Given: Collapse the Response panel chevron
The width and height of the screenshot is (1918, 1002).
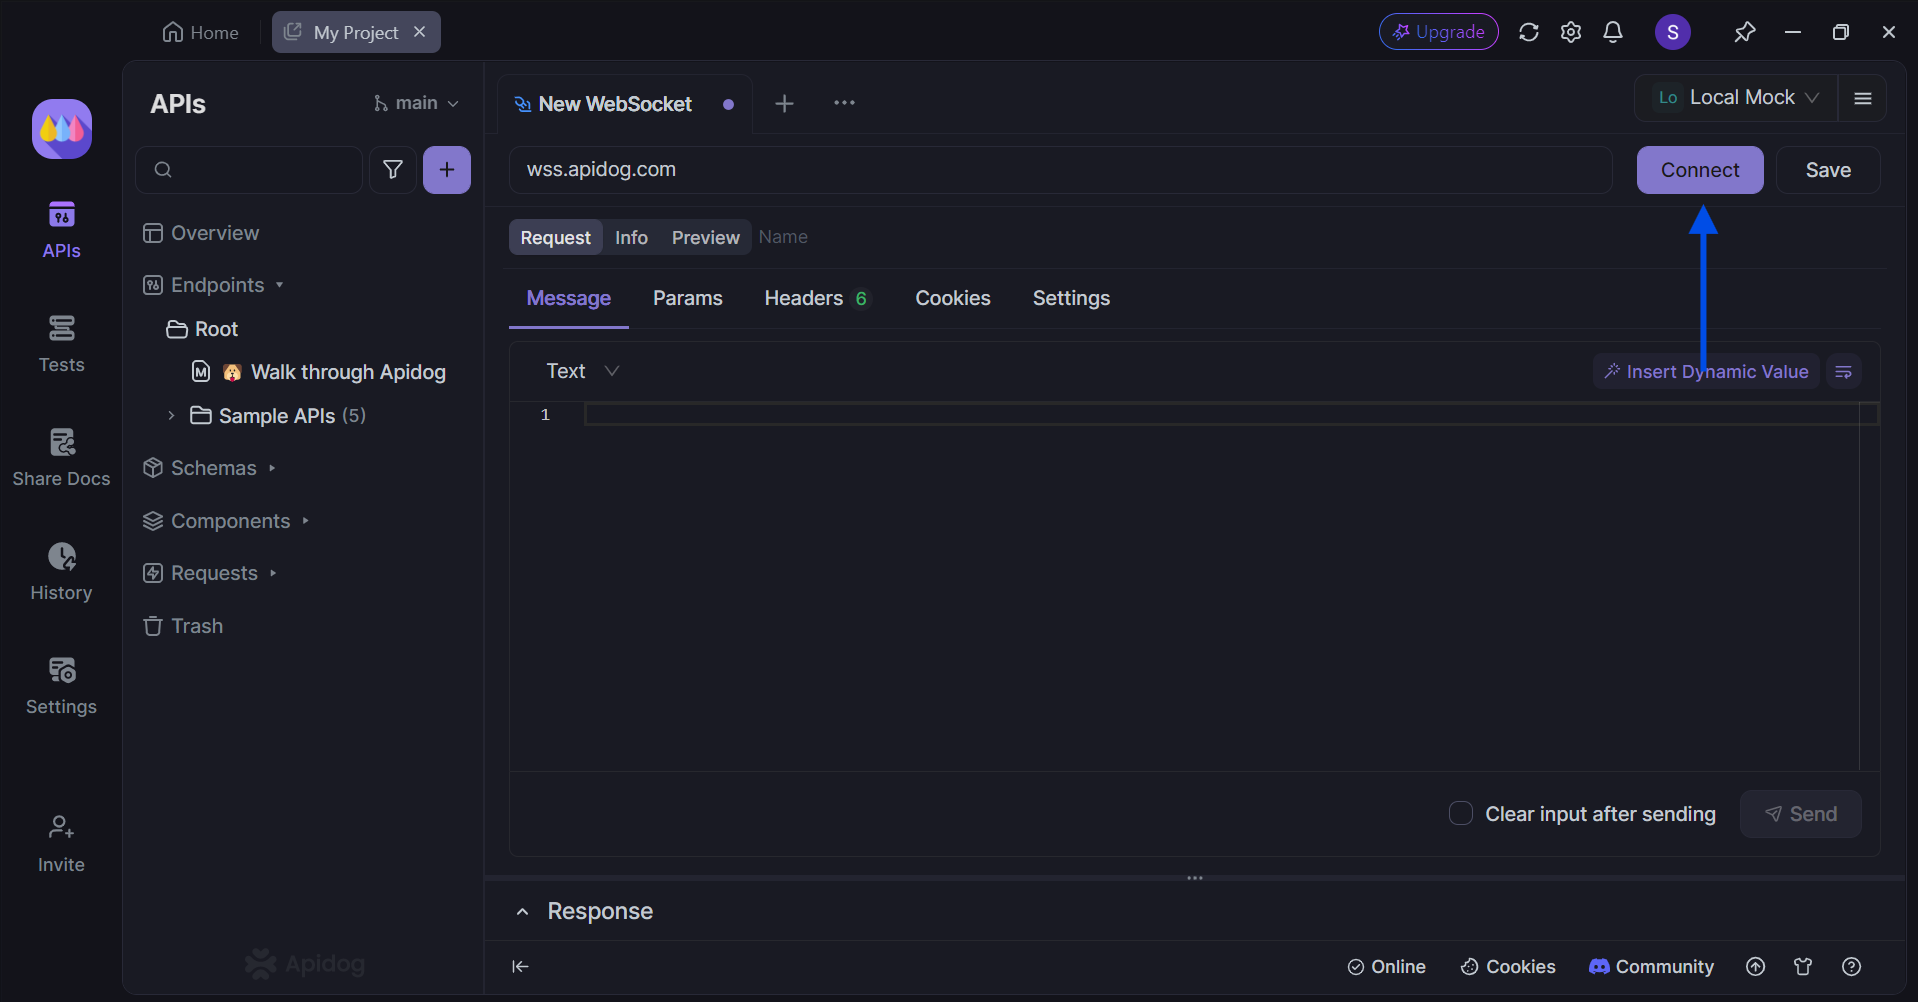Looking at the screenshot, I should coord(522,911).
